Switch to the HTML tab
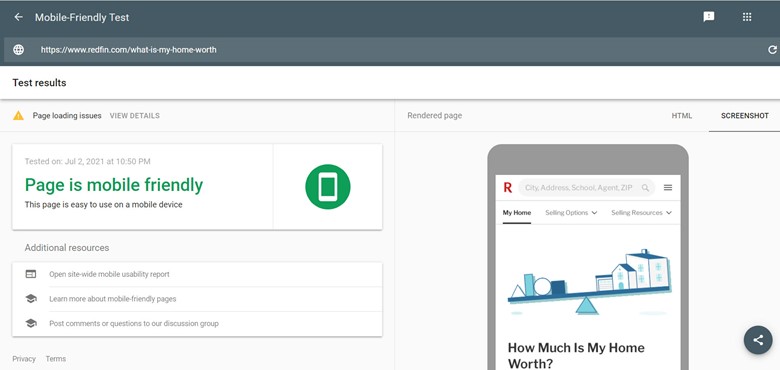The height and width of the screenshot is (370, 780). coord(682,115)
